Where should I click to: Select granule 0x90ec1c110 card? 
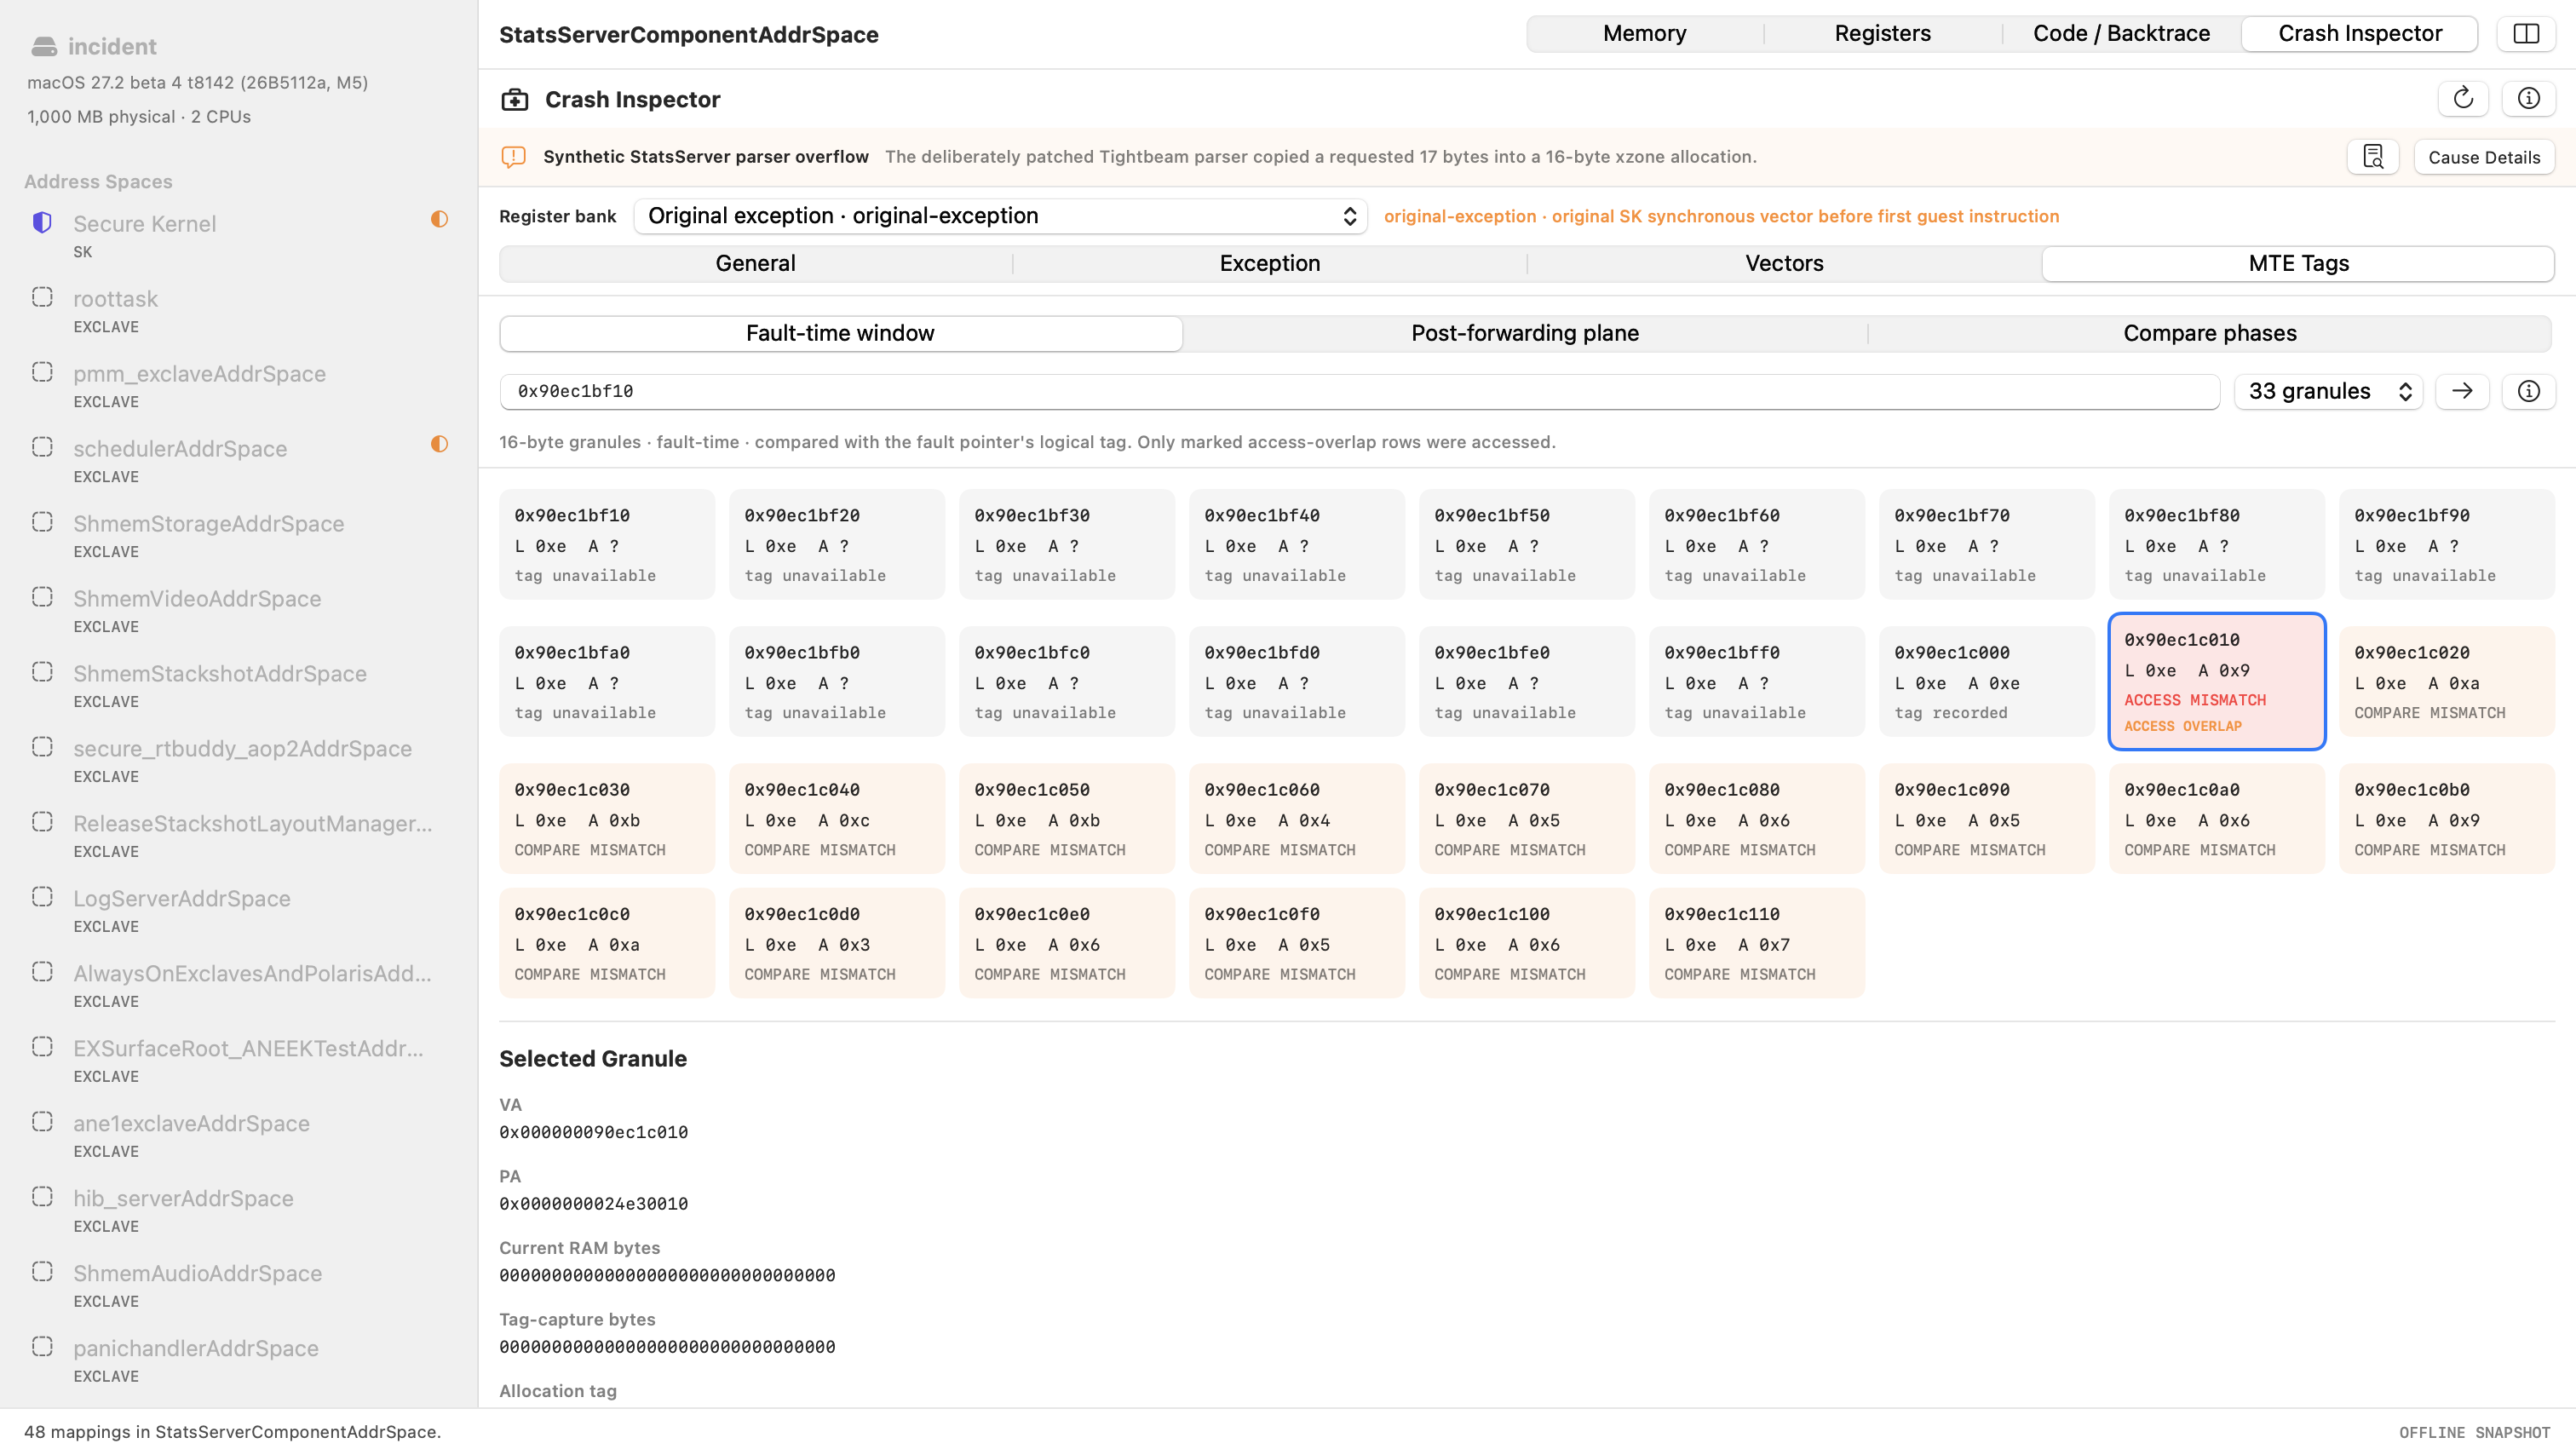(x=1756, y=943)
